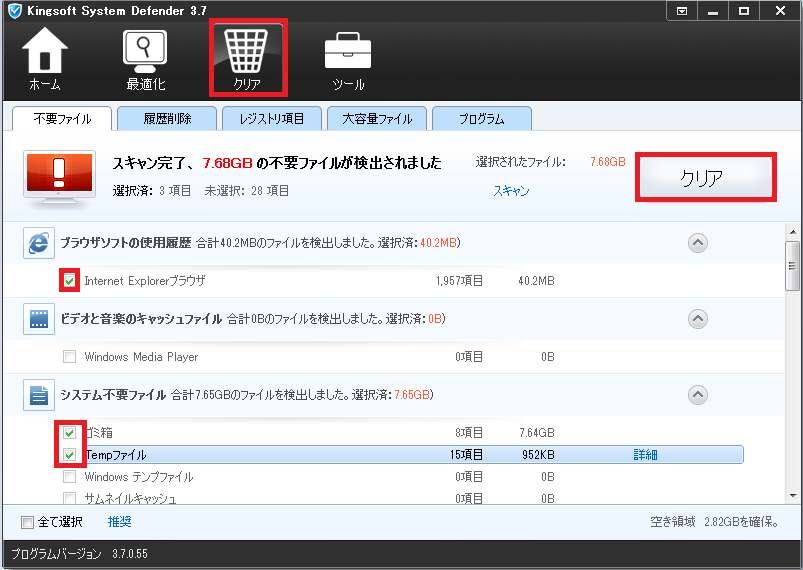The width and height of the screenshot is (803, 570).
Task: Collapse the ブラウザソフトの使用履歴 section
Action: (698, 242)
